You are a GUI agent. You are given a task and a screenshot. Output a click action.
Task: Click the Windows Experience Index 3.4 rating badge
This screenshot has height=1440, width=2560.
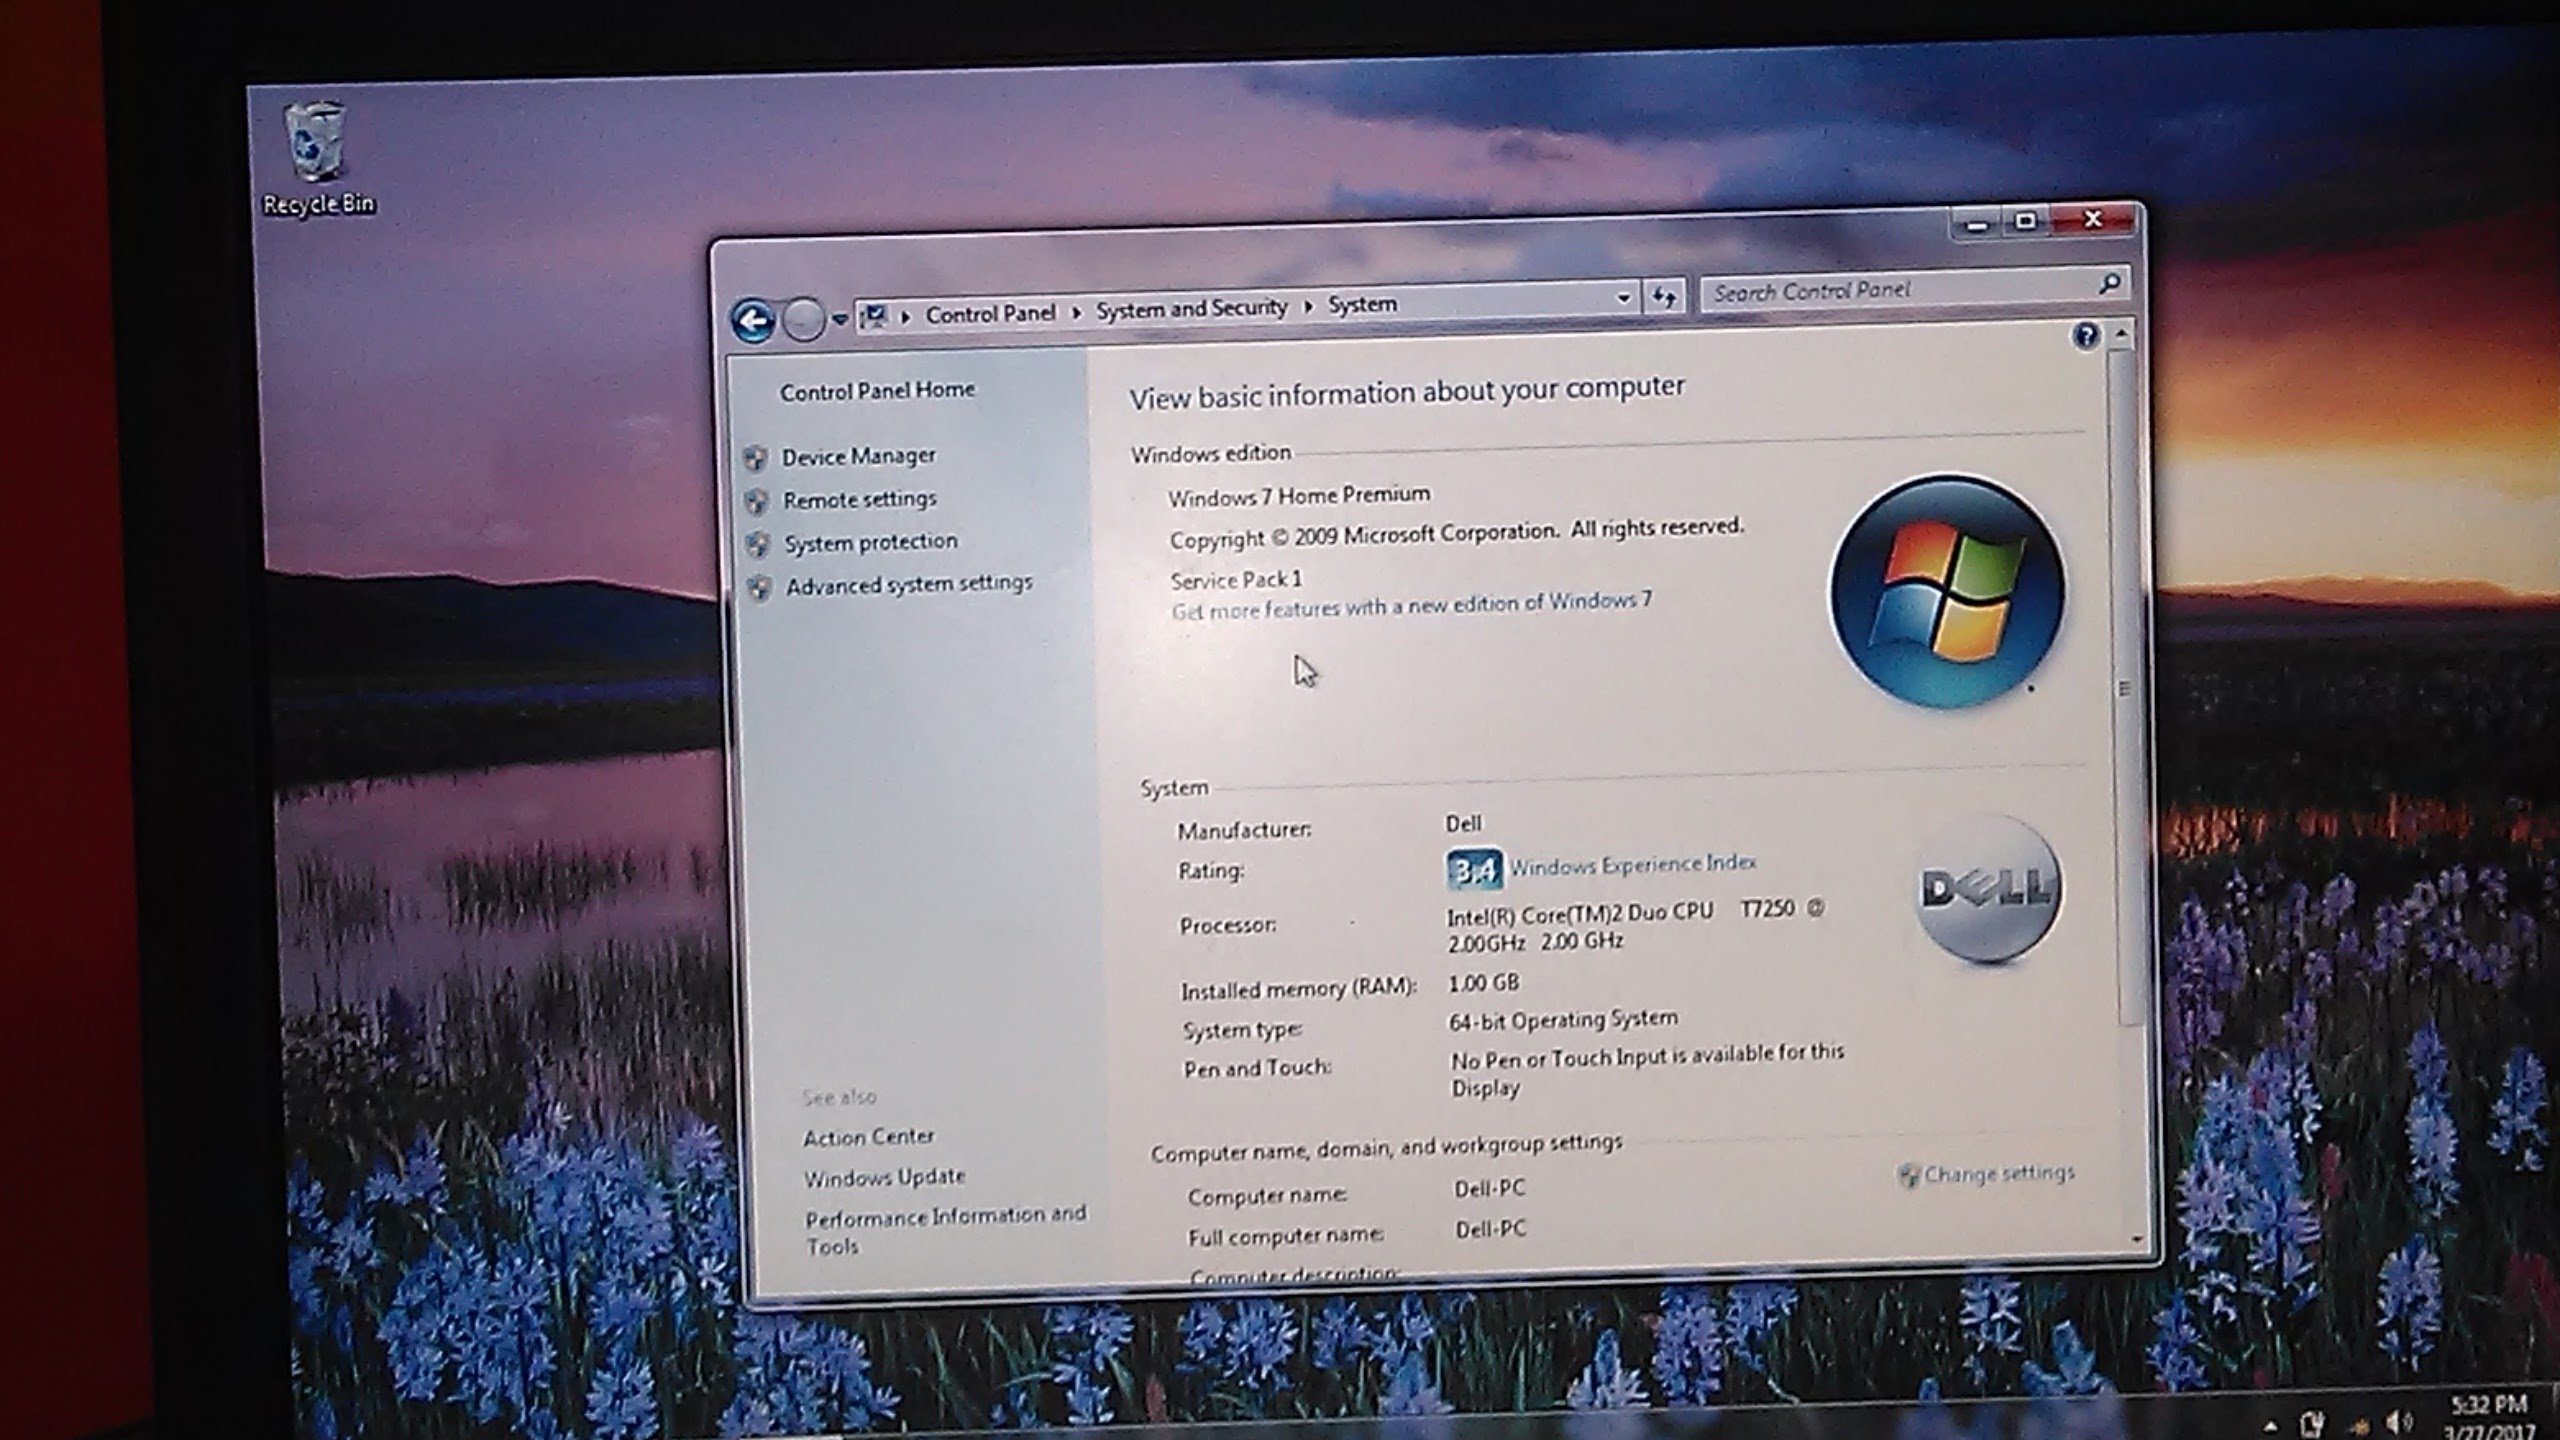[1473, 869]
